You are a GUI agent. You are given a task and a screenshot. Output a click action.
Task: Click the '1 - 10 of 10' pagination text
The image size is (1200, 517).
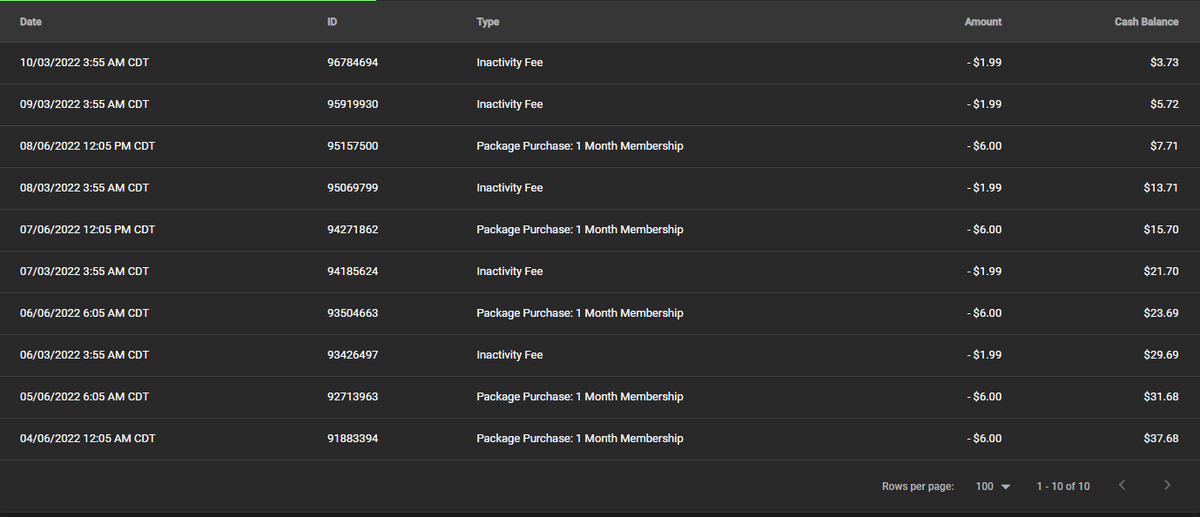1063,486
